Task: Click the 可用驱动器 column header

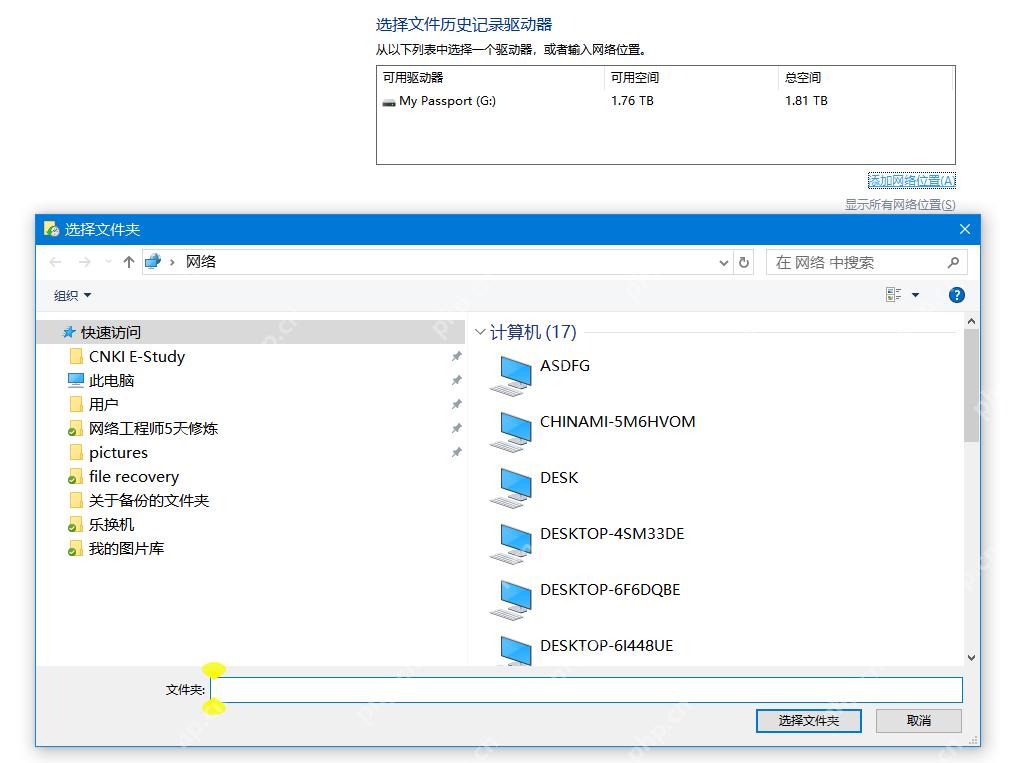Action: click(x=413, y=77)
